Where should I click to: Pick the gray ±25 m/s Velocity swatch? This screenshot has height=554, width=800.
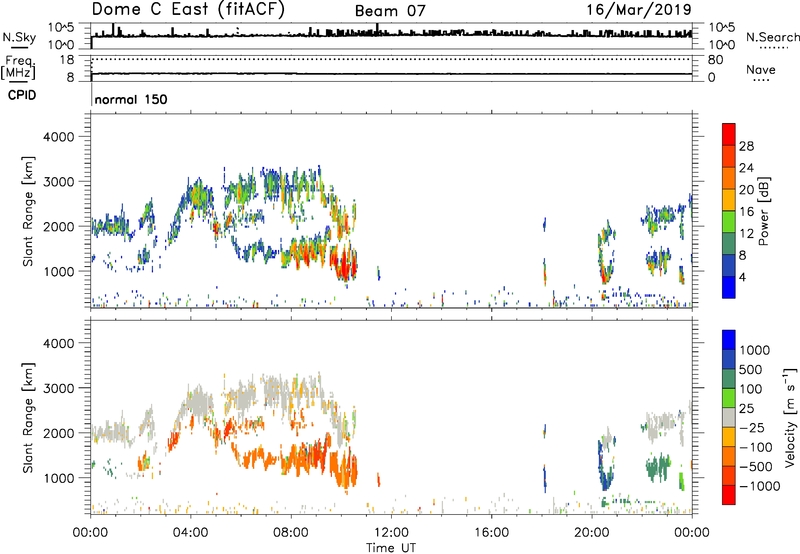coord(729,418)
